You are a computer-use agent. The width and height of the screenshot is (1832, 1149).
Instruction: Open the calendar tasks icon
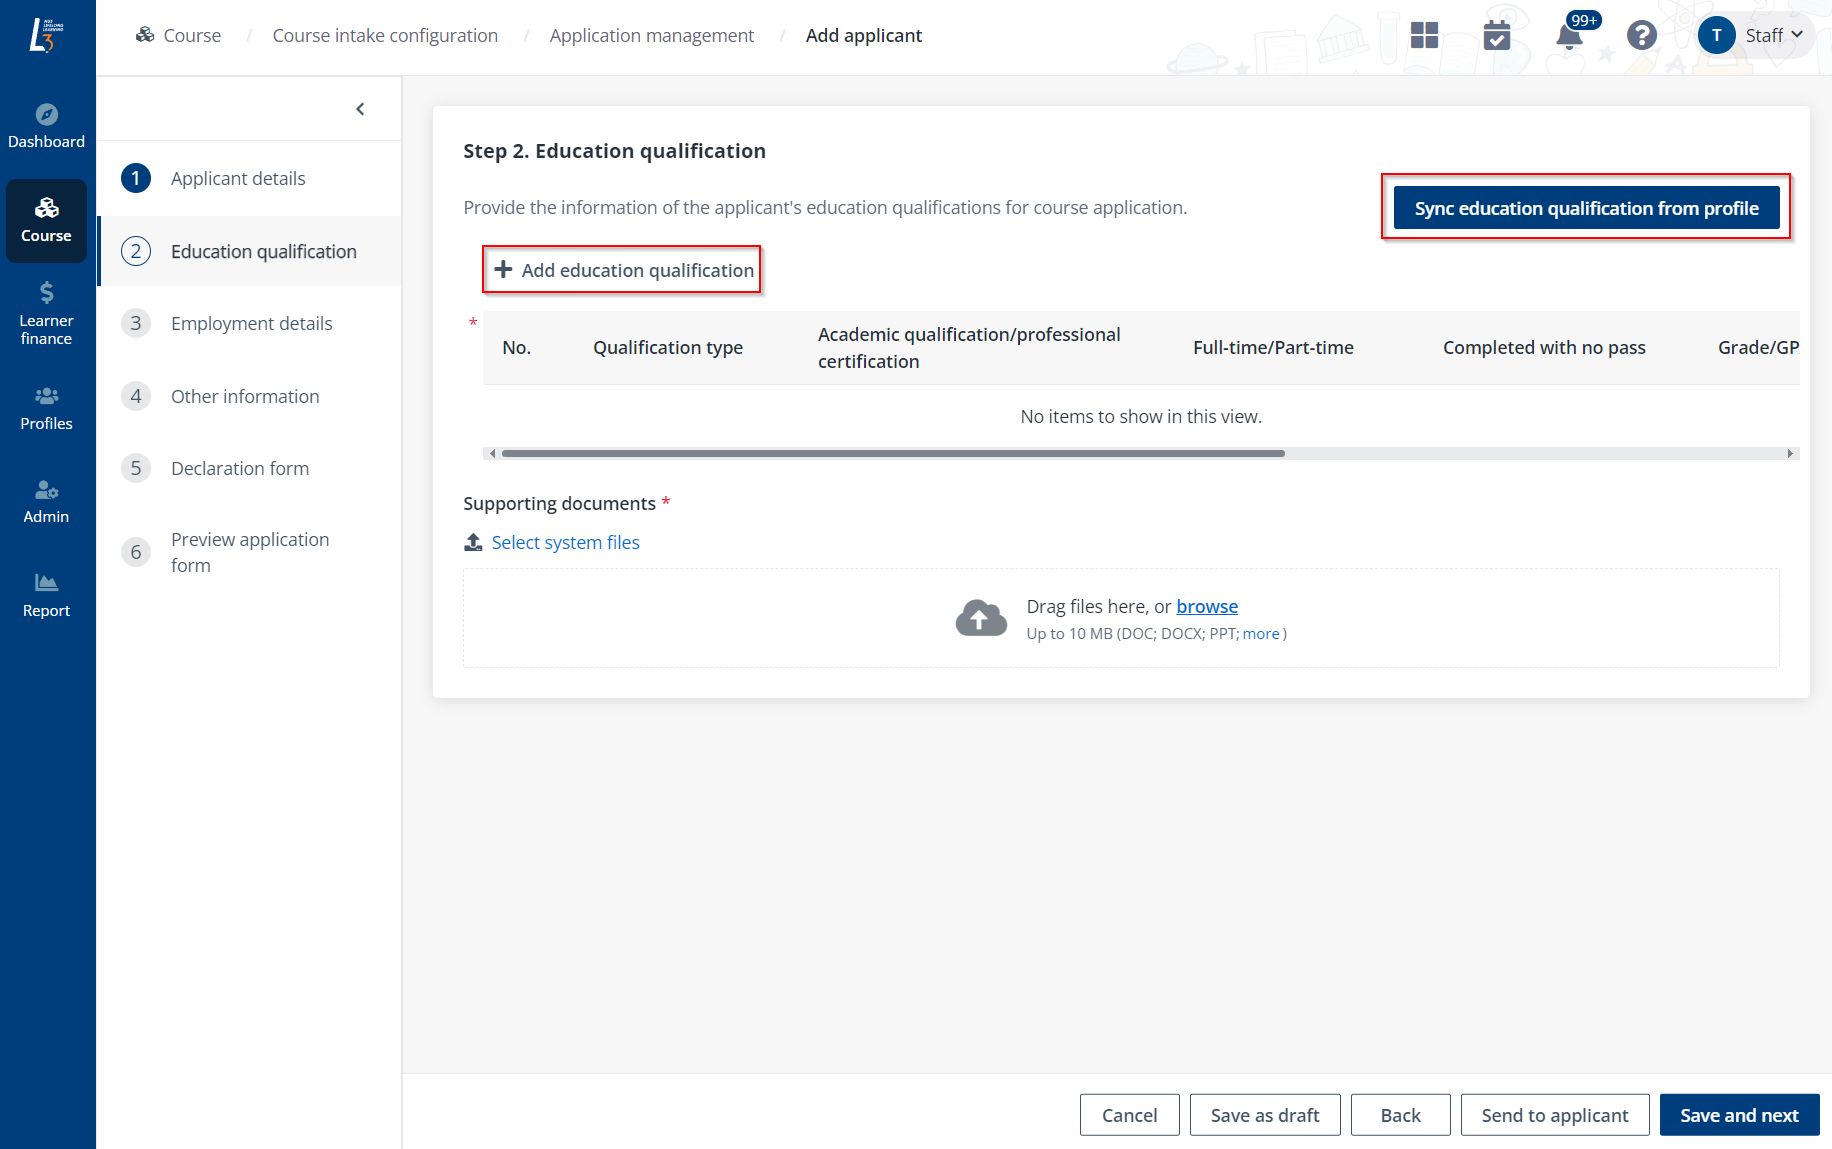point(1497,36)
